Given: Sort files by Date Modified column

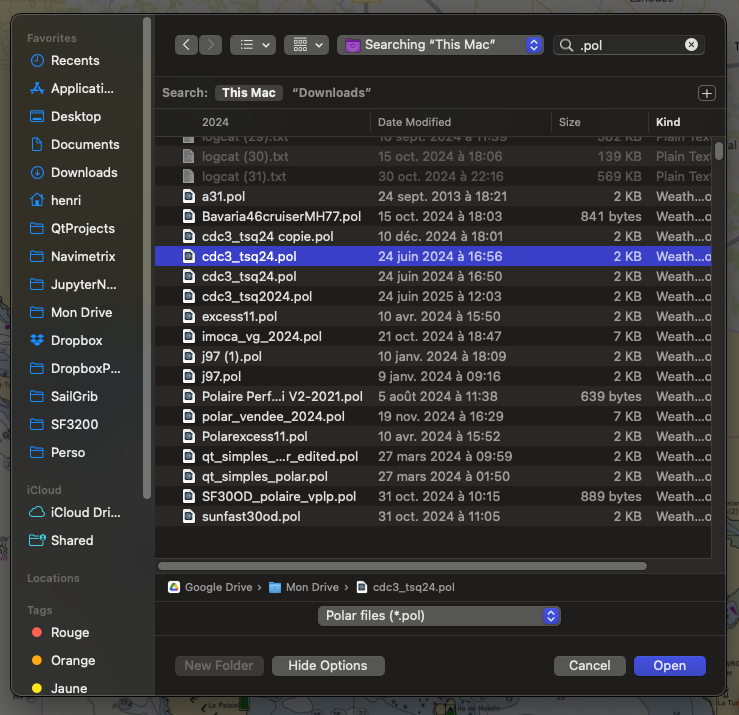Looking at the screenshot, I should pyautogui.click(x=414, y=122).
